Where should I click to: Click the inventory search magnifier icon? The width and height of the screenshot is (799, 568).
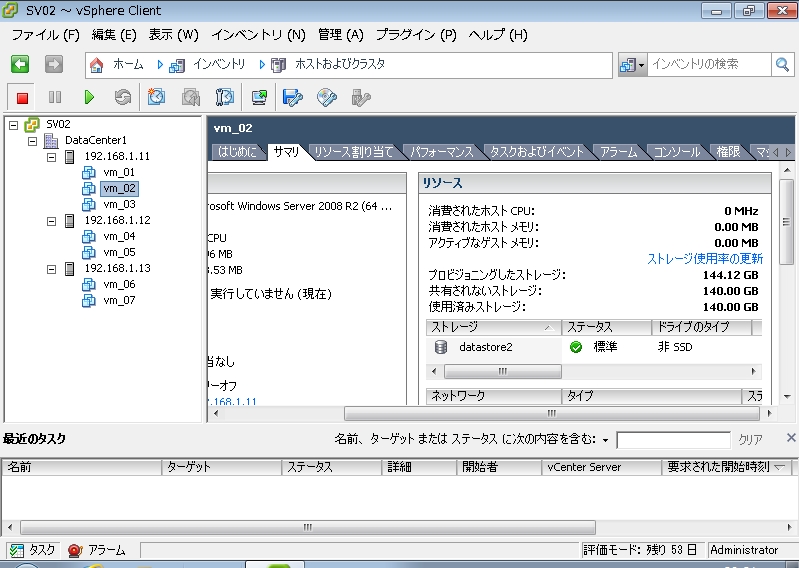click(x=782, y=65)
